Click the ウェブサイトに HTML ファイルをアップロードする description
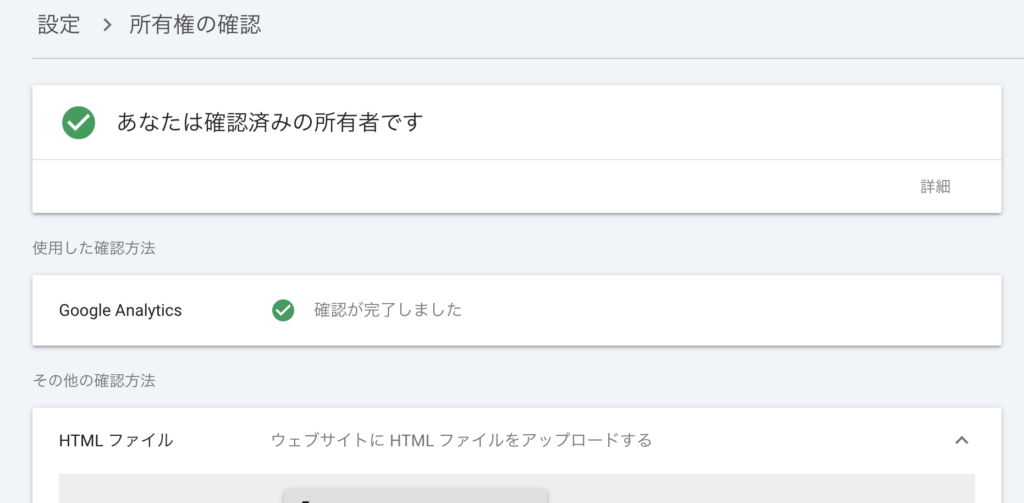This screenshot has width=1024, height=503. [461, 440]
